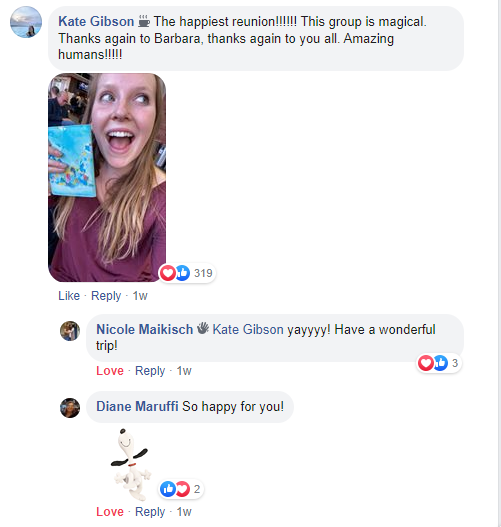501x527 pixels.
Task: Open the selfie photo attached to Kate's comment
Action: 107,177
